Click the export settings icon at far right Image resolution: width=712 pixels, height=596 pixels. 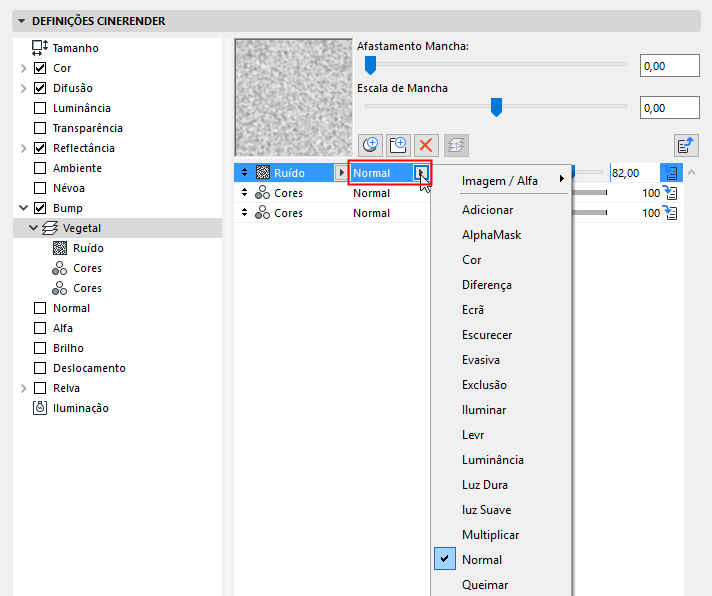click(686, 145)
